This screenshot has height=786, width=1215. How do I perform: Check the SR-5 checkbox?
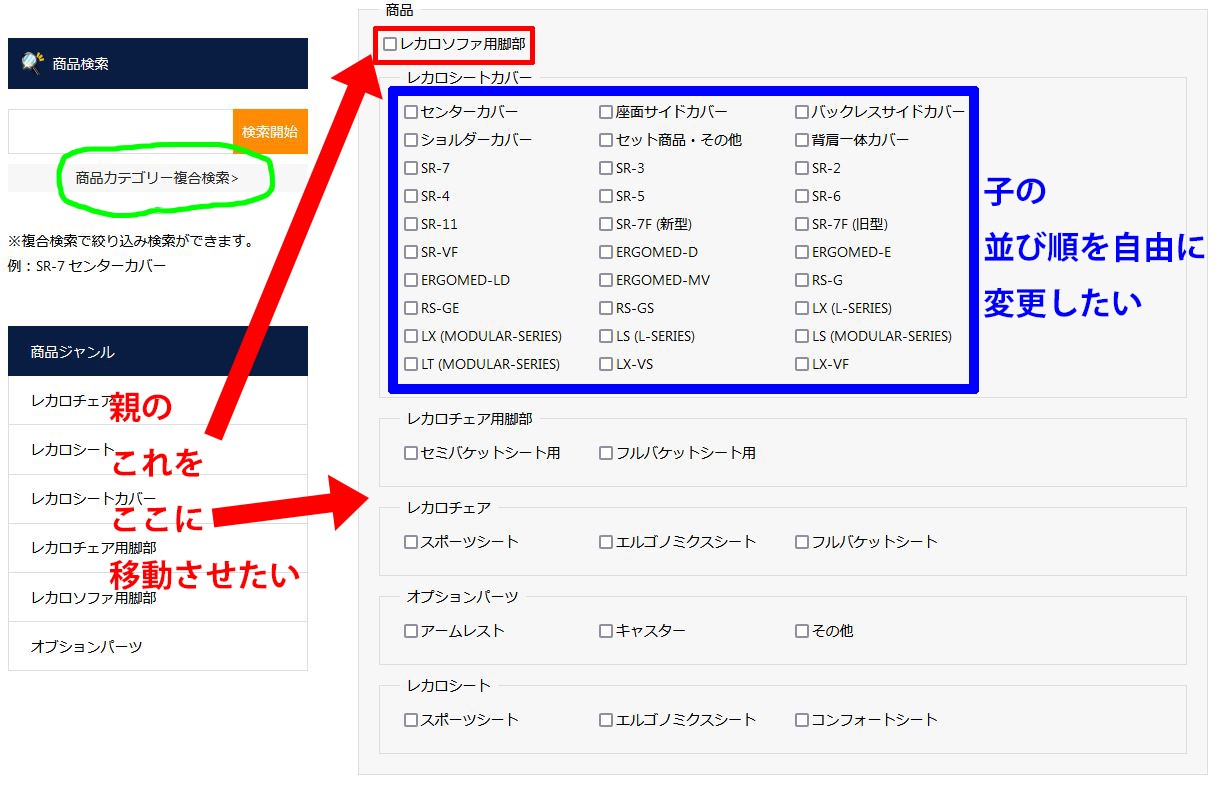(x=606, y=196)
